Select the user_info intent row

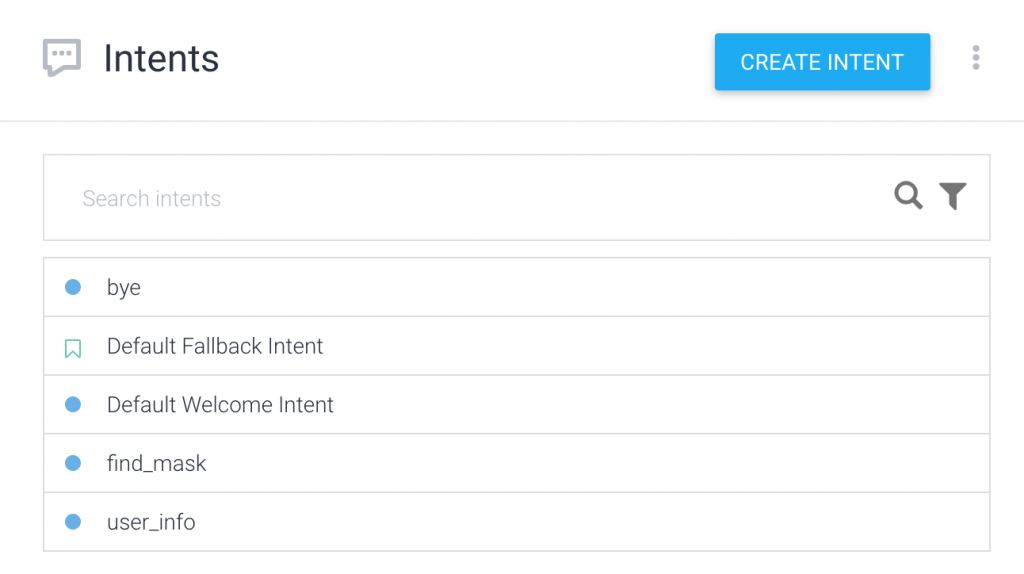point(517,522)
